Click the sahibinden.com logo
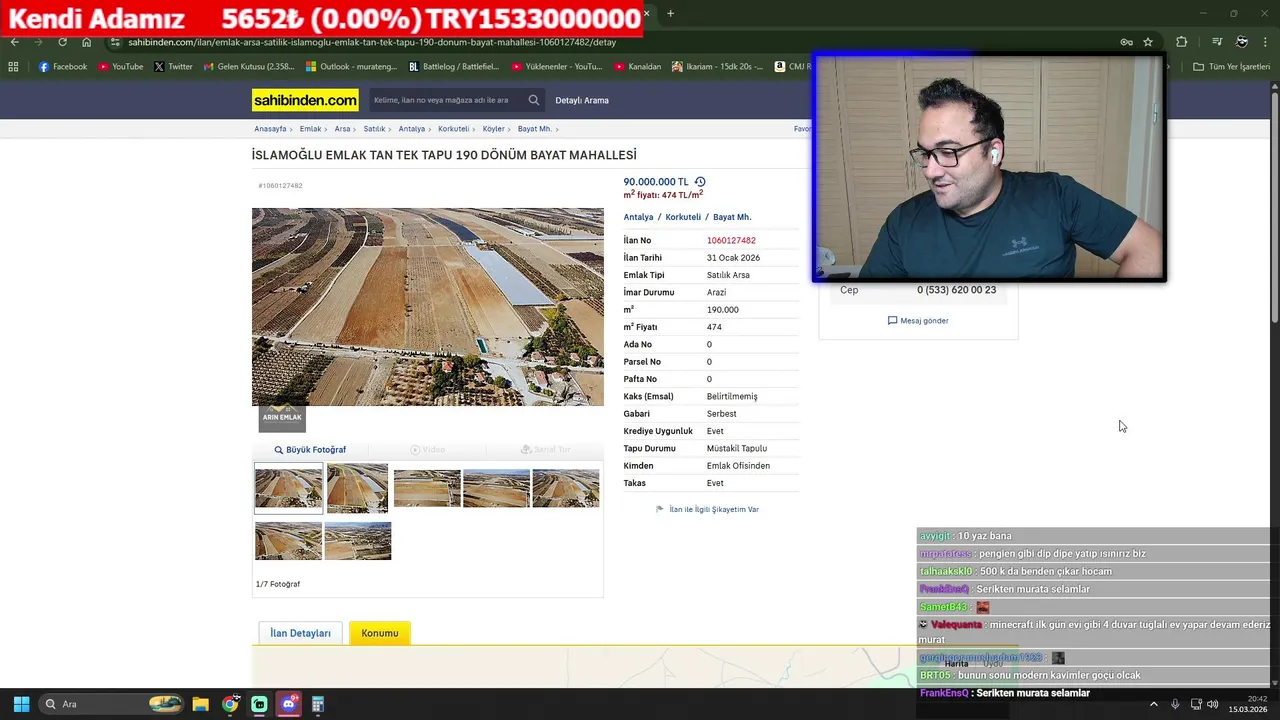The width and height of the screenshot is (1280, 720). pos(305,100)
